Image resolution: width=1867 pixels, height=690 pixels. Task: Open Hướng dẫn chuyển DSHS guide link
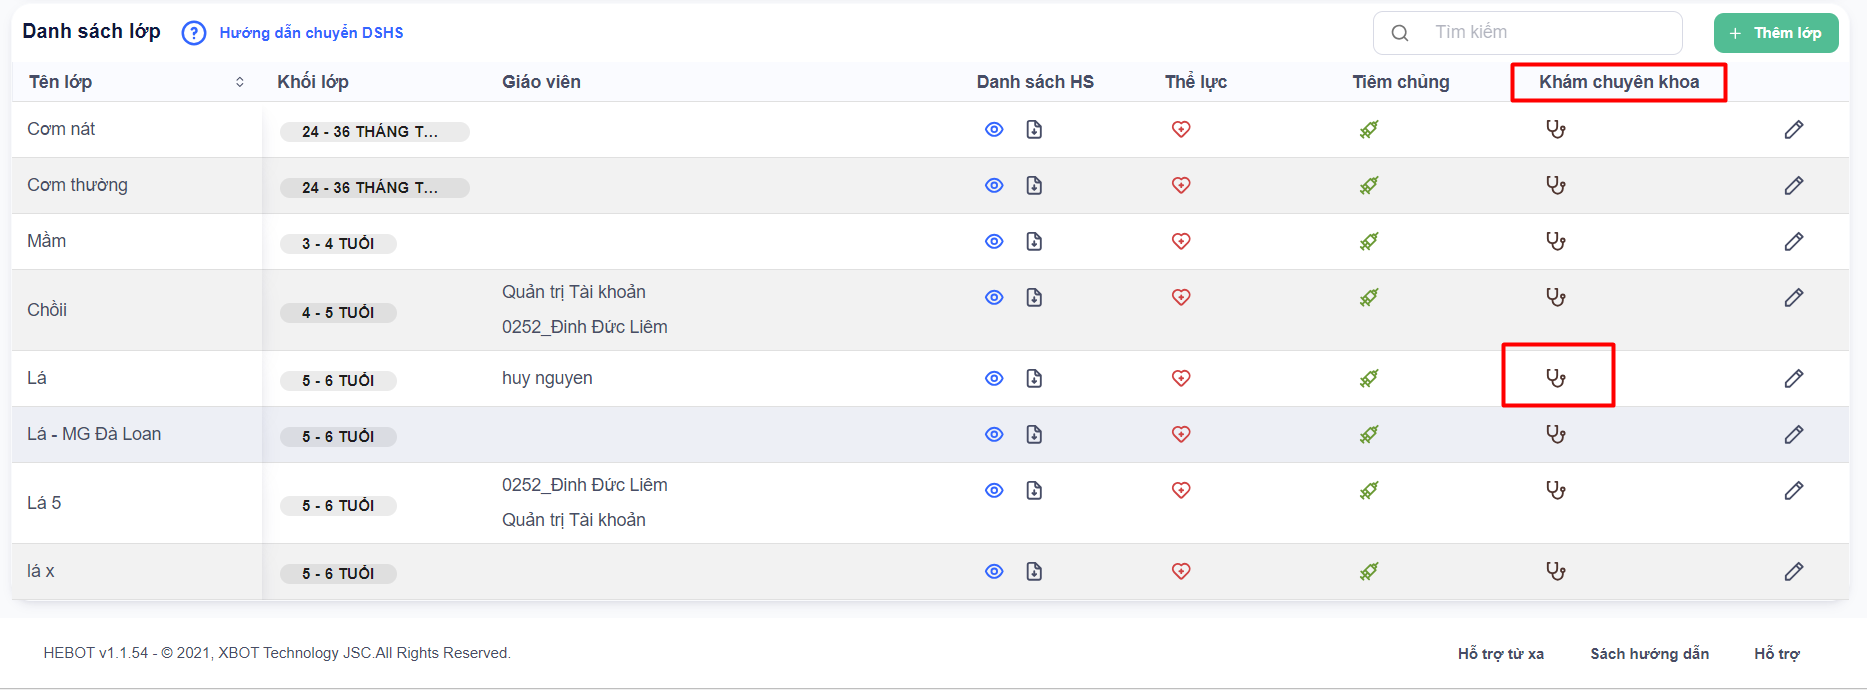311,33
